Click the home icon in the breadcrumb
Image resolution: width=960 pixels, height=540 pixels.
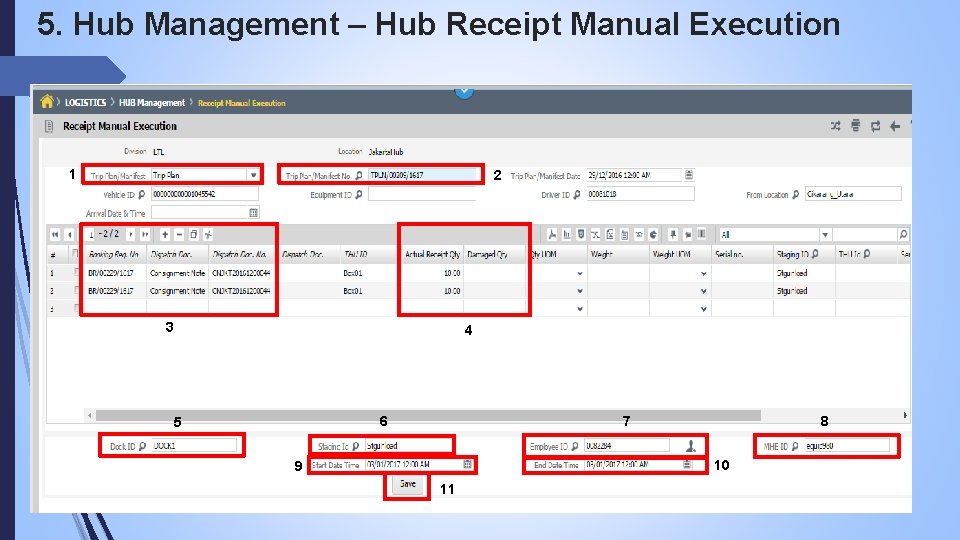[47, 102]
